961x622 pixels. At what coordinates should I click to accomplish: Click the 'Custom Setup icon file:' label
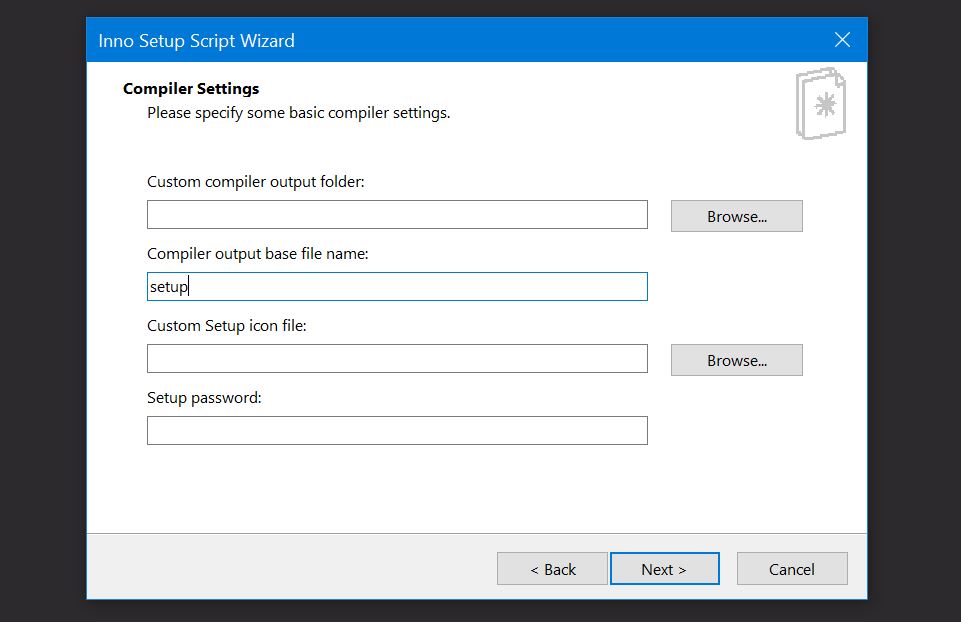pos(227,326)
